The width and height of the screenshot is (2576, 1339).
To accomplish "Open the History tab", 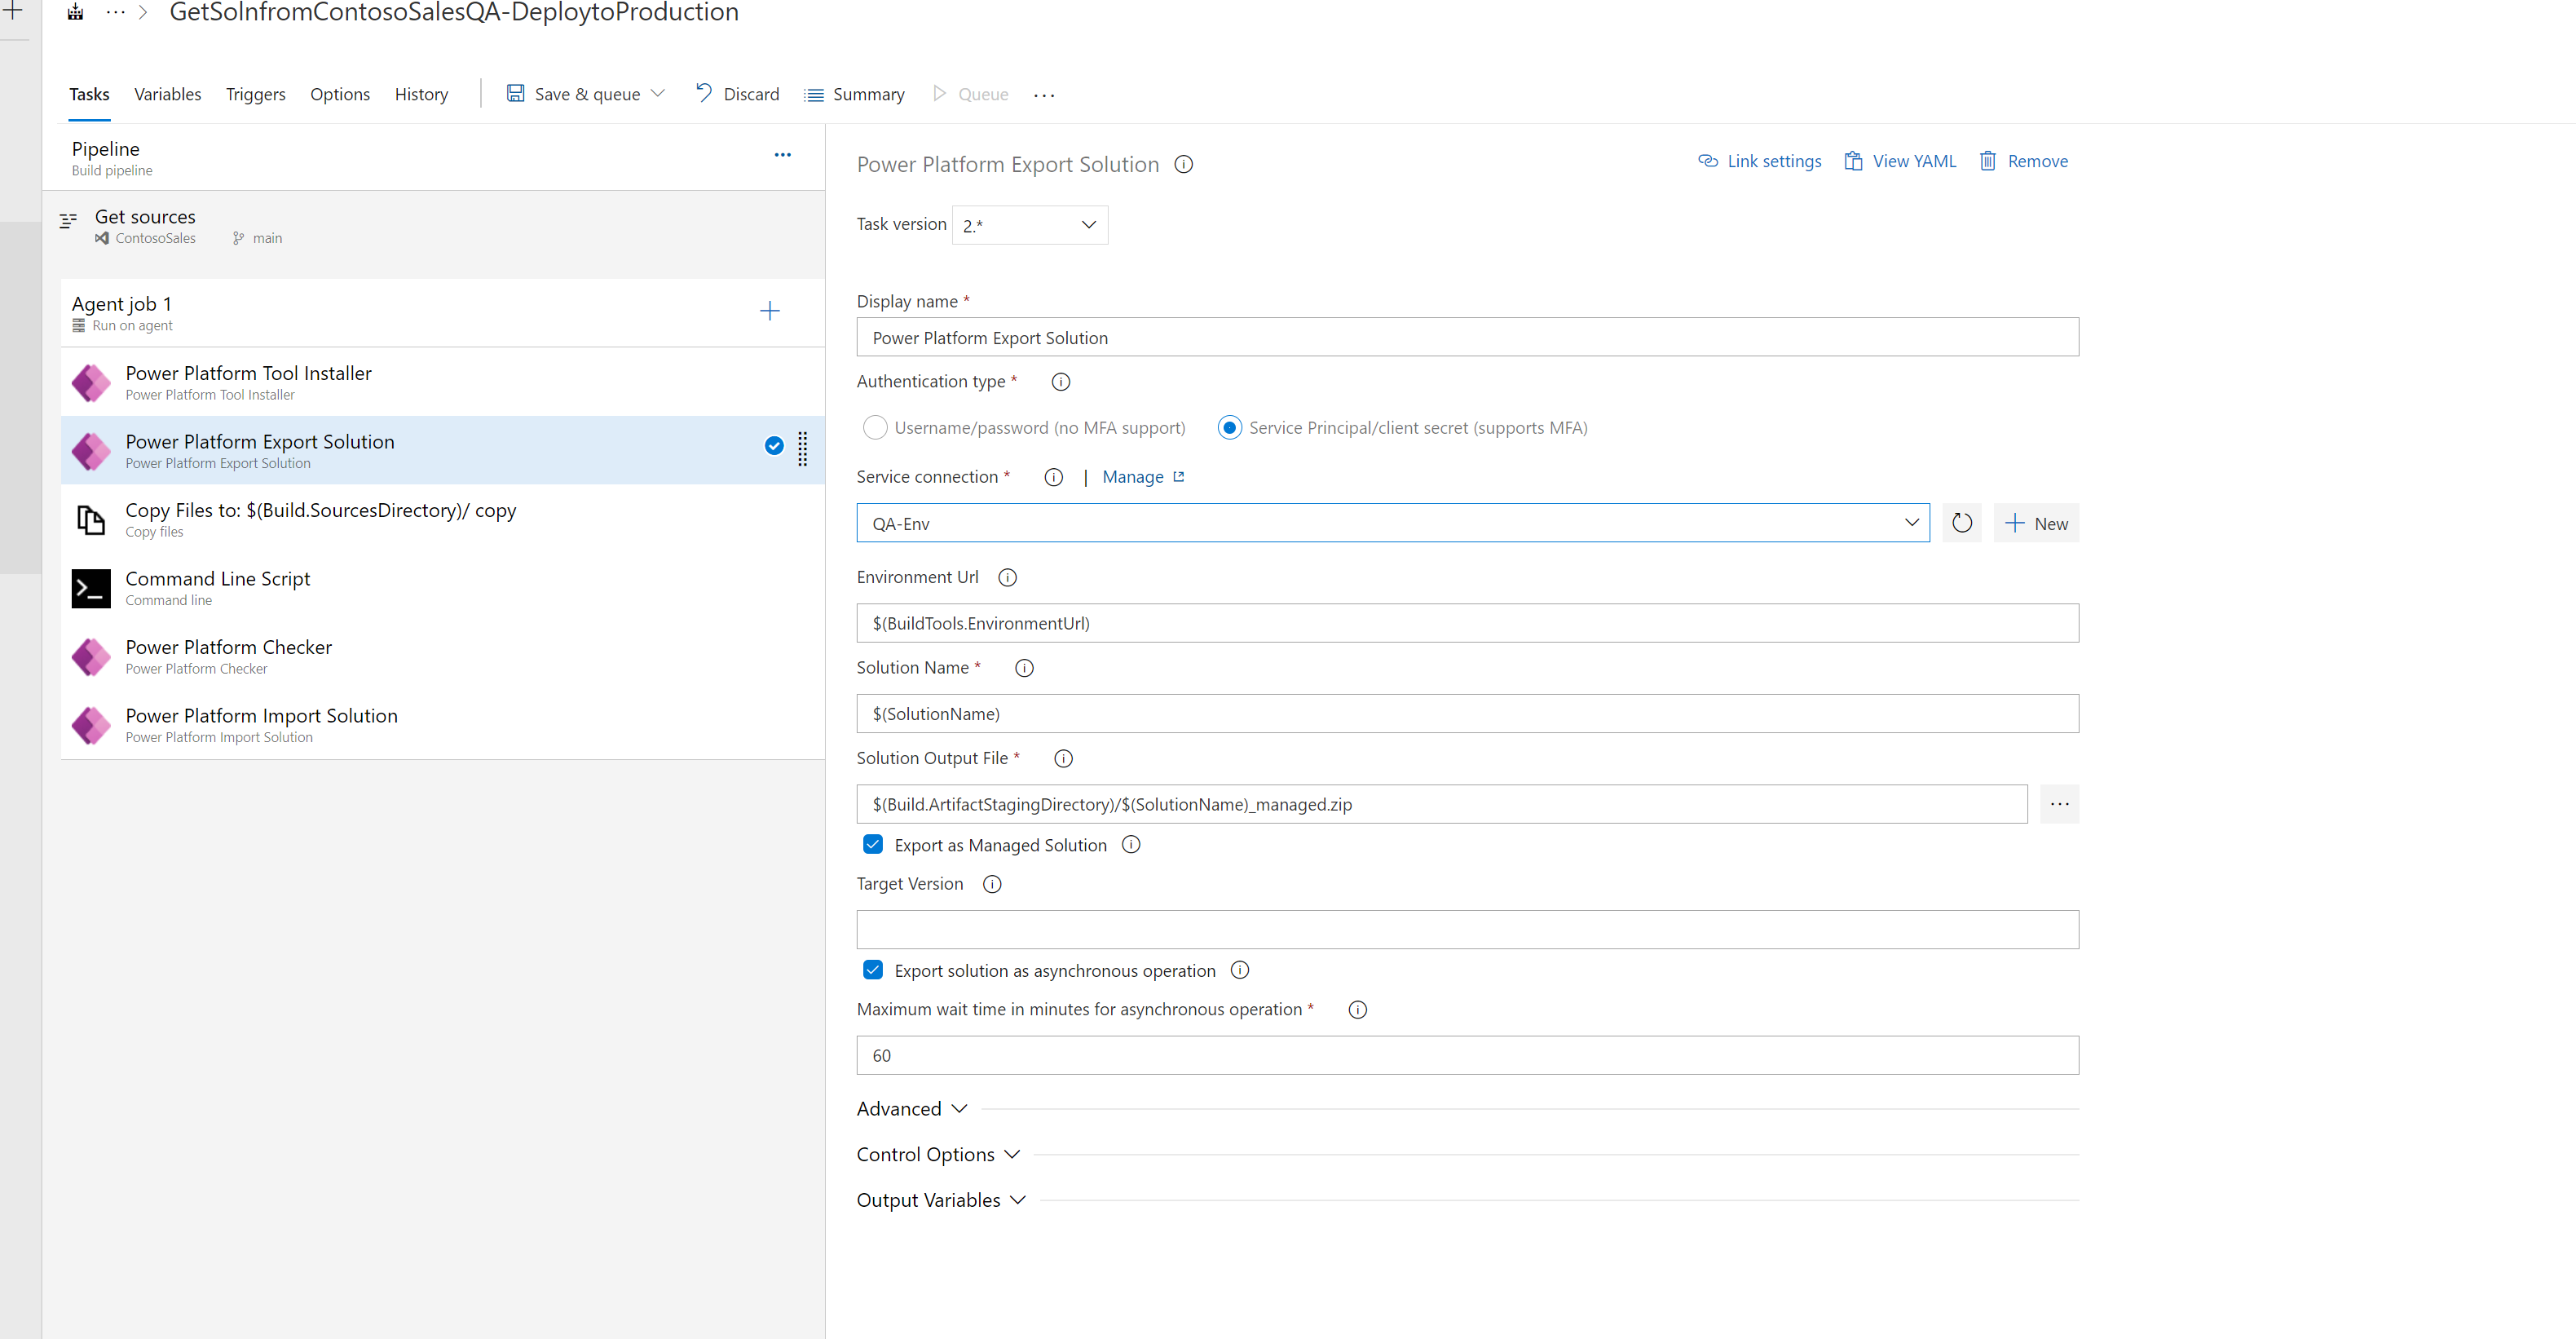I will tap(420, 94).
